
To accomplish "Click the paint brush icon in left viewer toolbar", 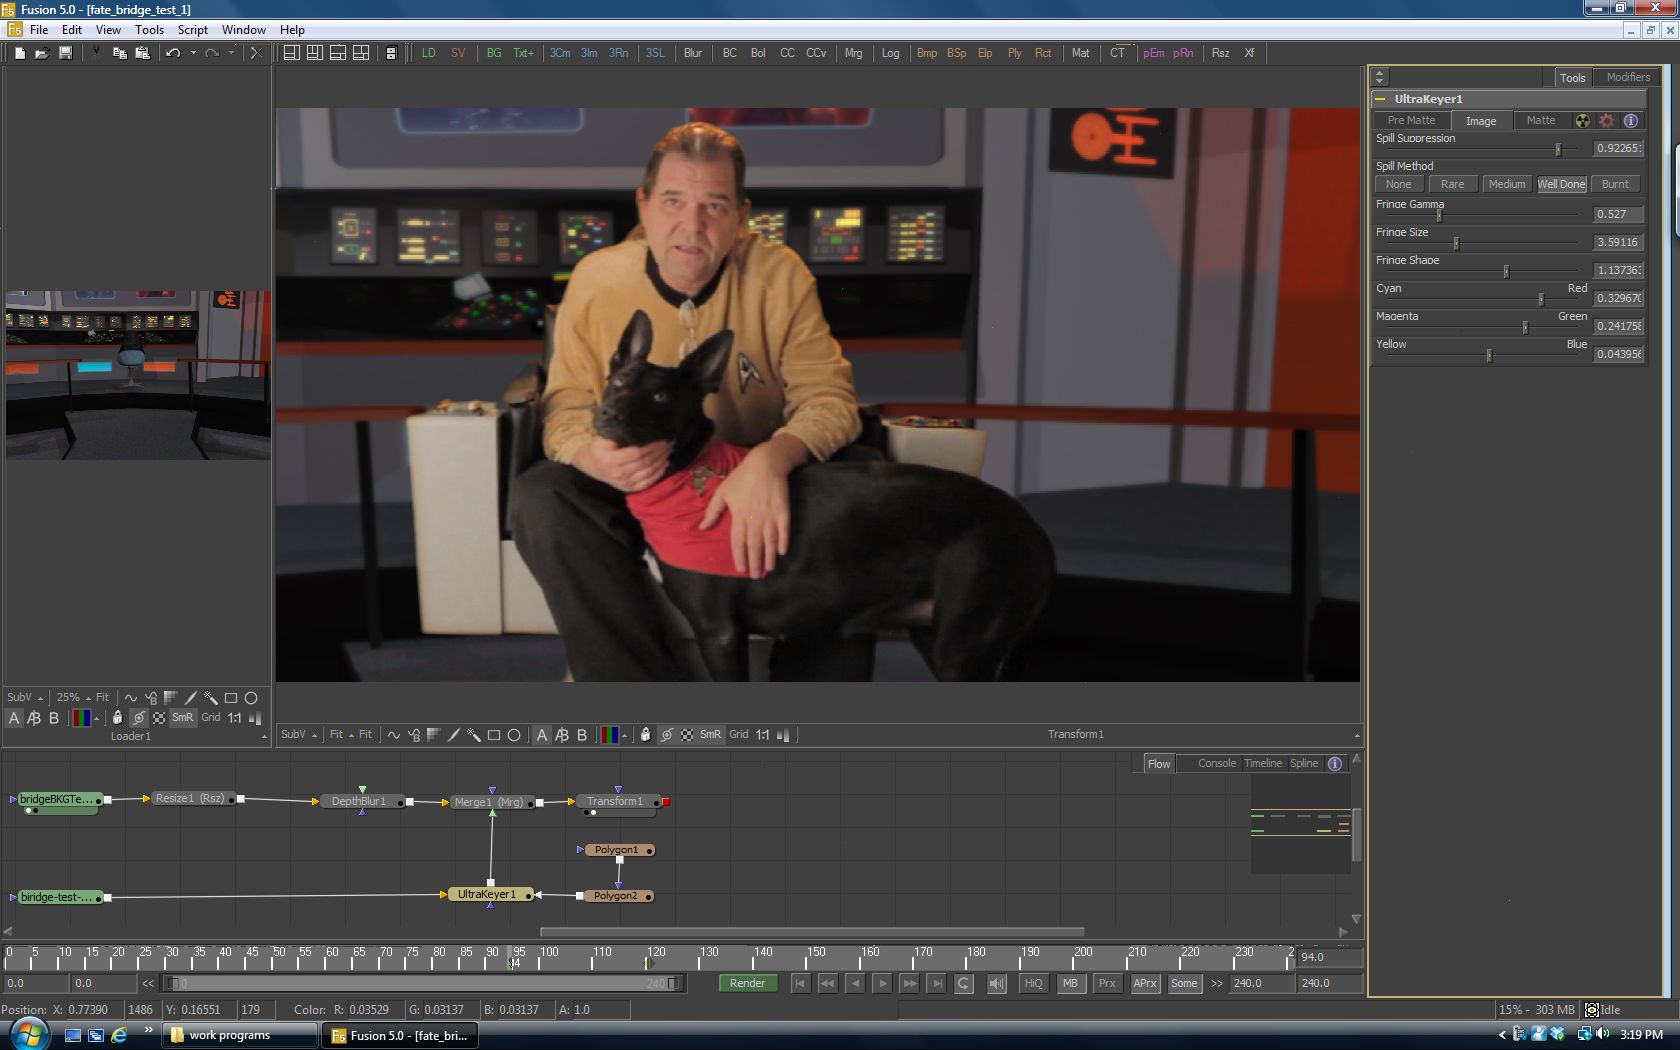I will [190, 698].
